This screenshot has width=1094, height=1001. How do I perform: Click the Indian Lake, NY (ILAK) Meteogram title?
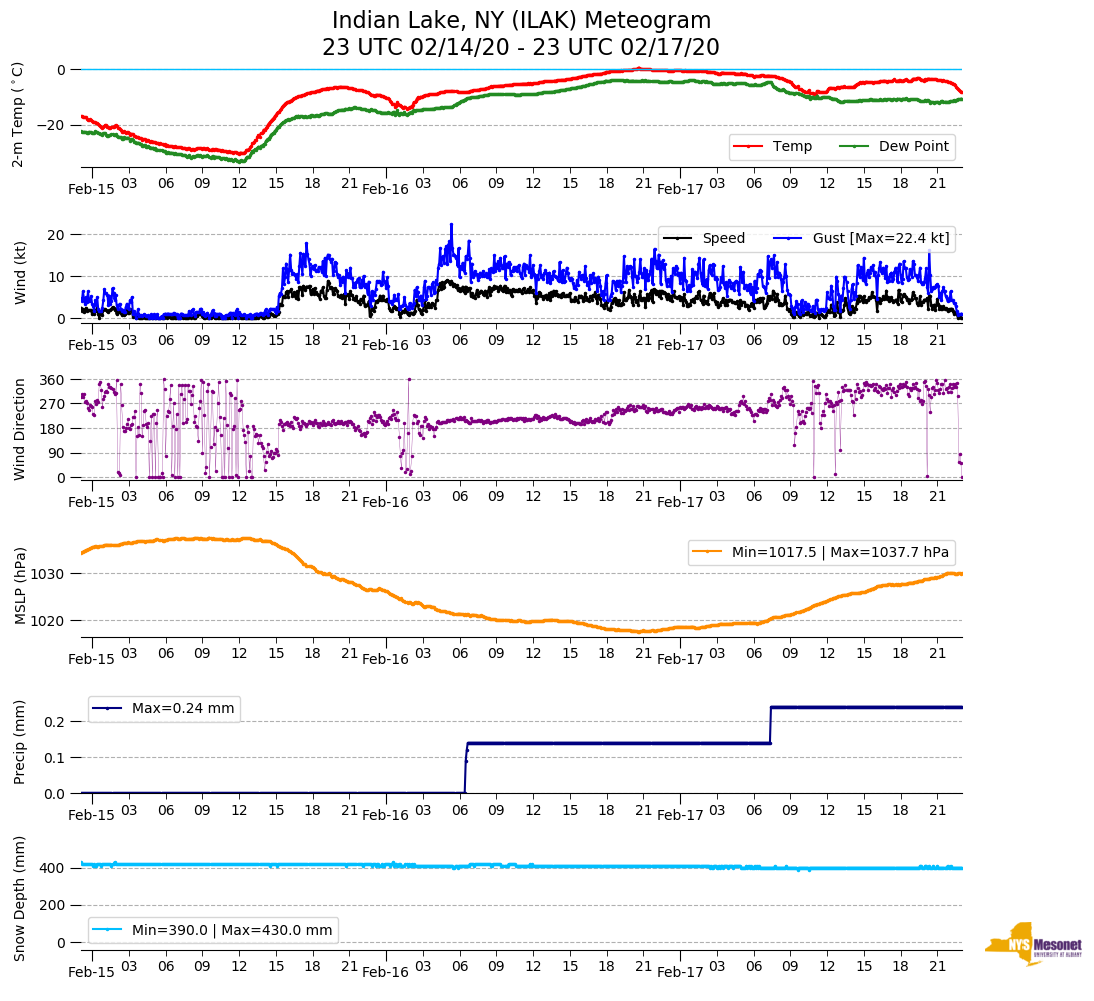[x=521, y=21]
